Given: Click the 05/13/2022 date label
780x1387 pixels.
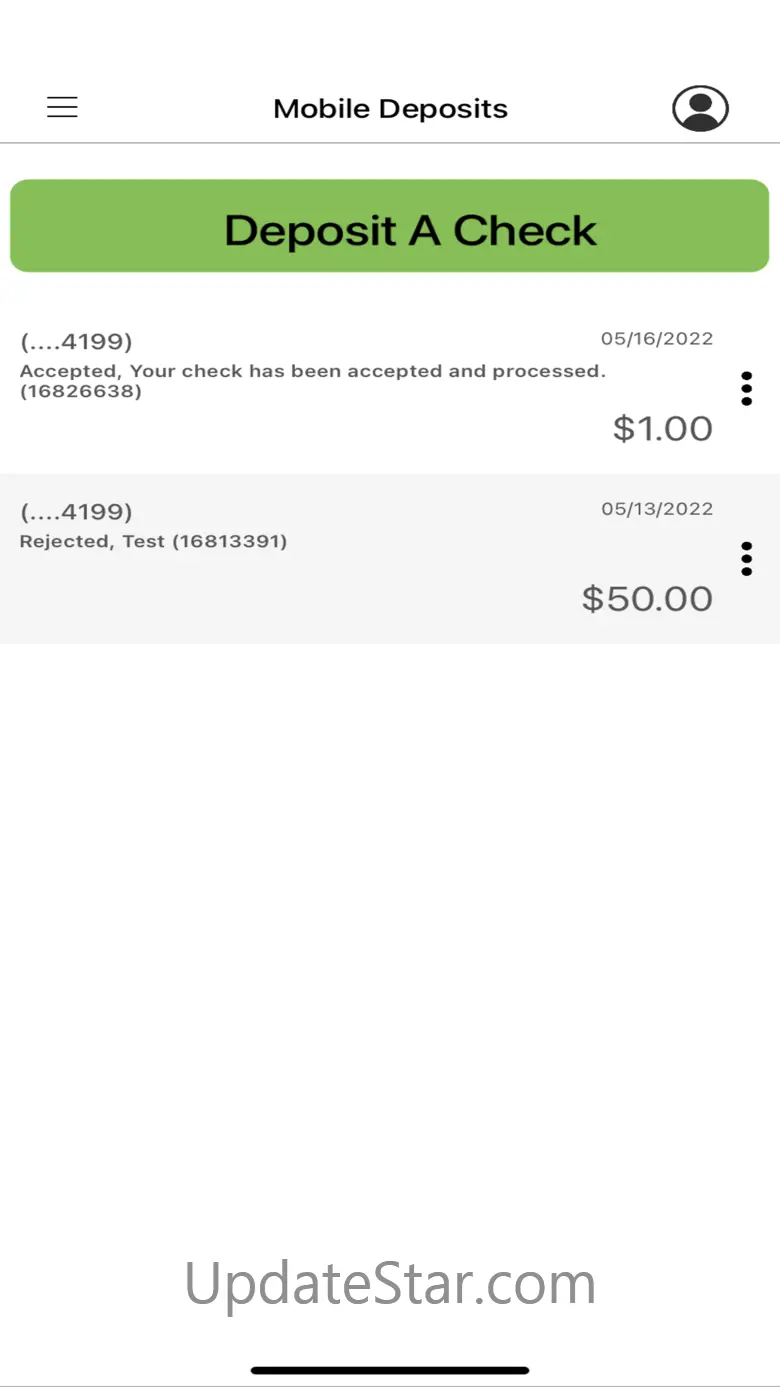Looking at the screenshot, I should click(x=657, y=509).
